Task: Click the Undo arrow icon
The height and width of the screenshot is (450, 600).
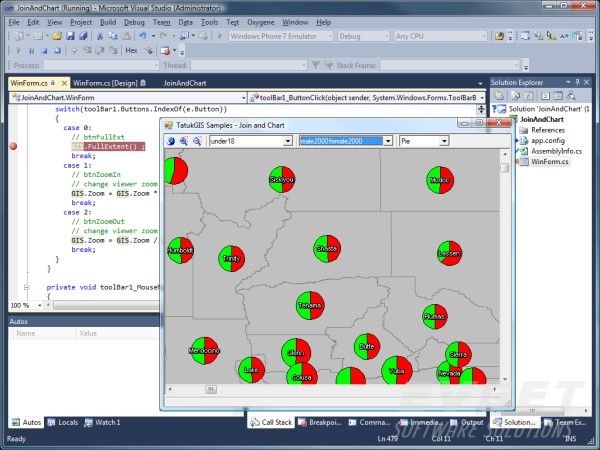Action: click(143, 36)
